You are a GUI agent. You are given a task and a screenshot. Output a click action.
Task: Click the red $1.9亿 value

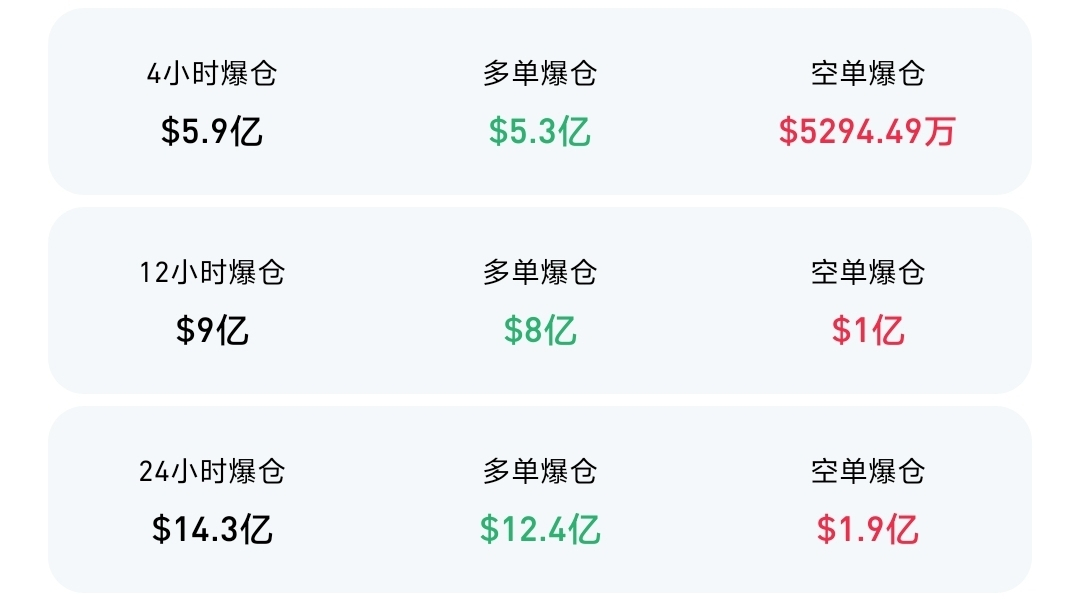[868, 529]
